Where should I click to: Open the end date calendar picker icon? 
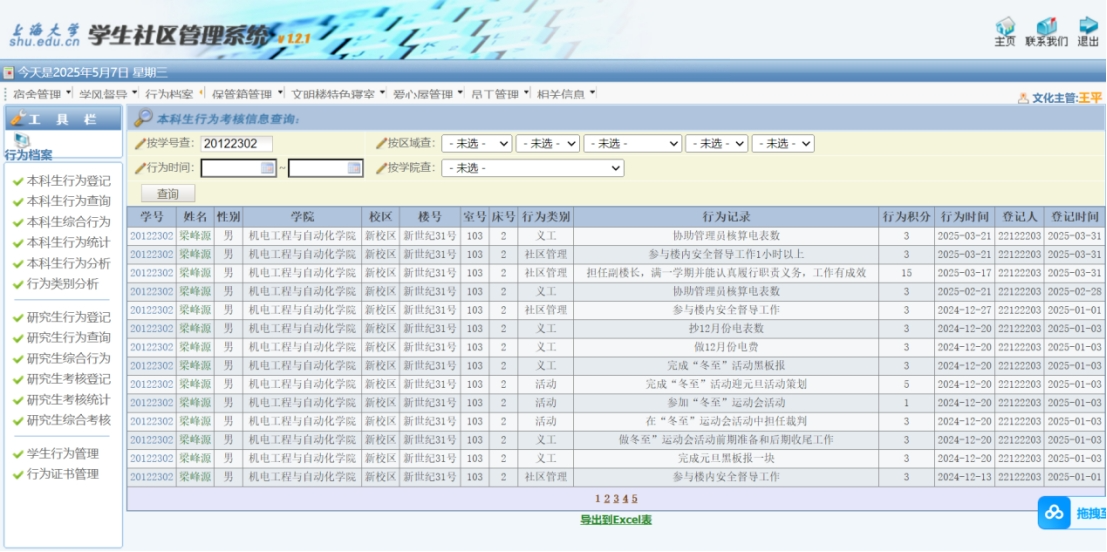pos(354,168)
